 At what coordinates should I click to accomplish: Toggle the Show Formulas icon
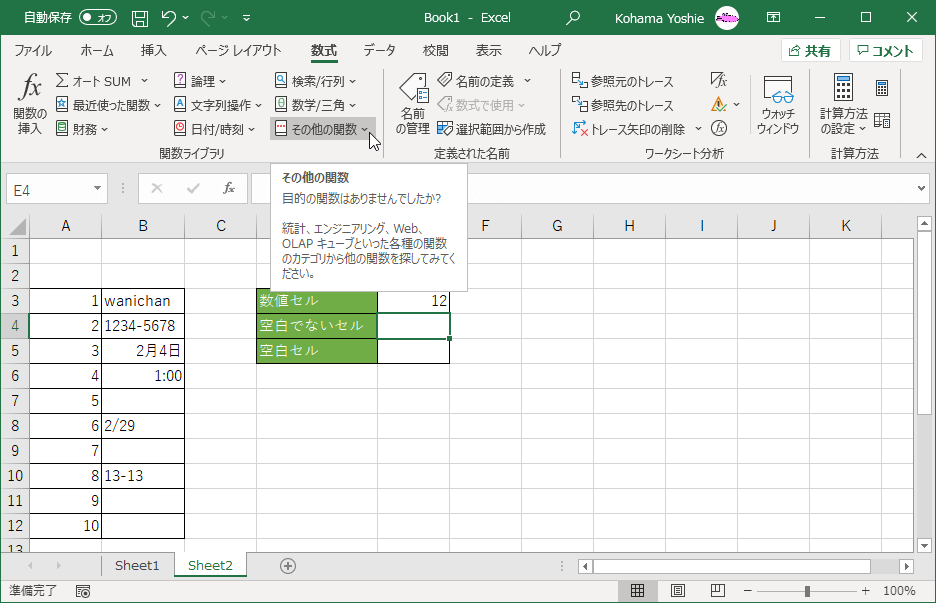pyautogui.click(x=719, y=80)
